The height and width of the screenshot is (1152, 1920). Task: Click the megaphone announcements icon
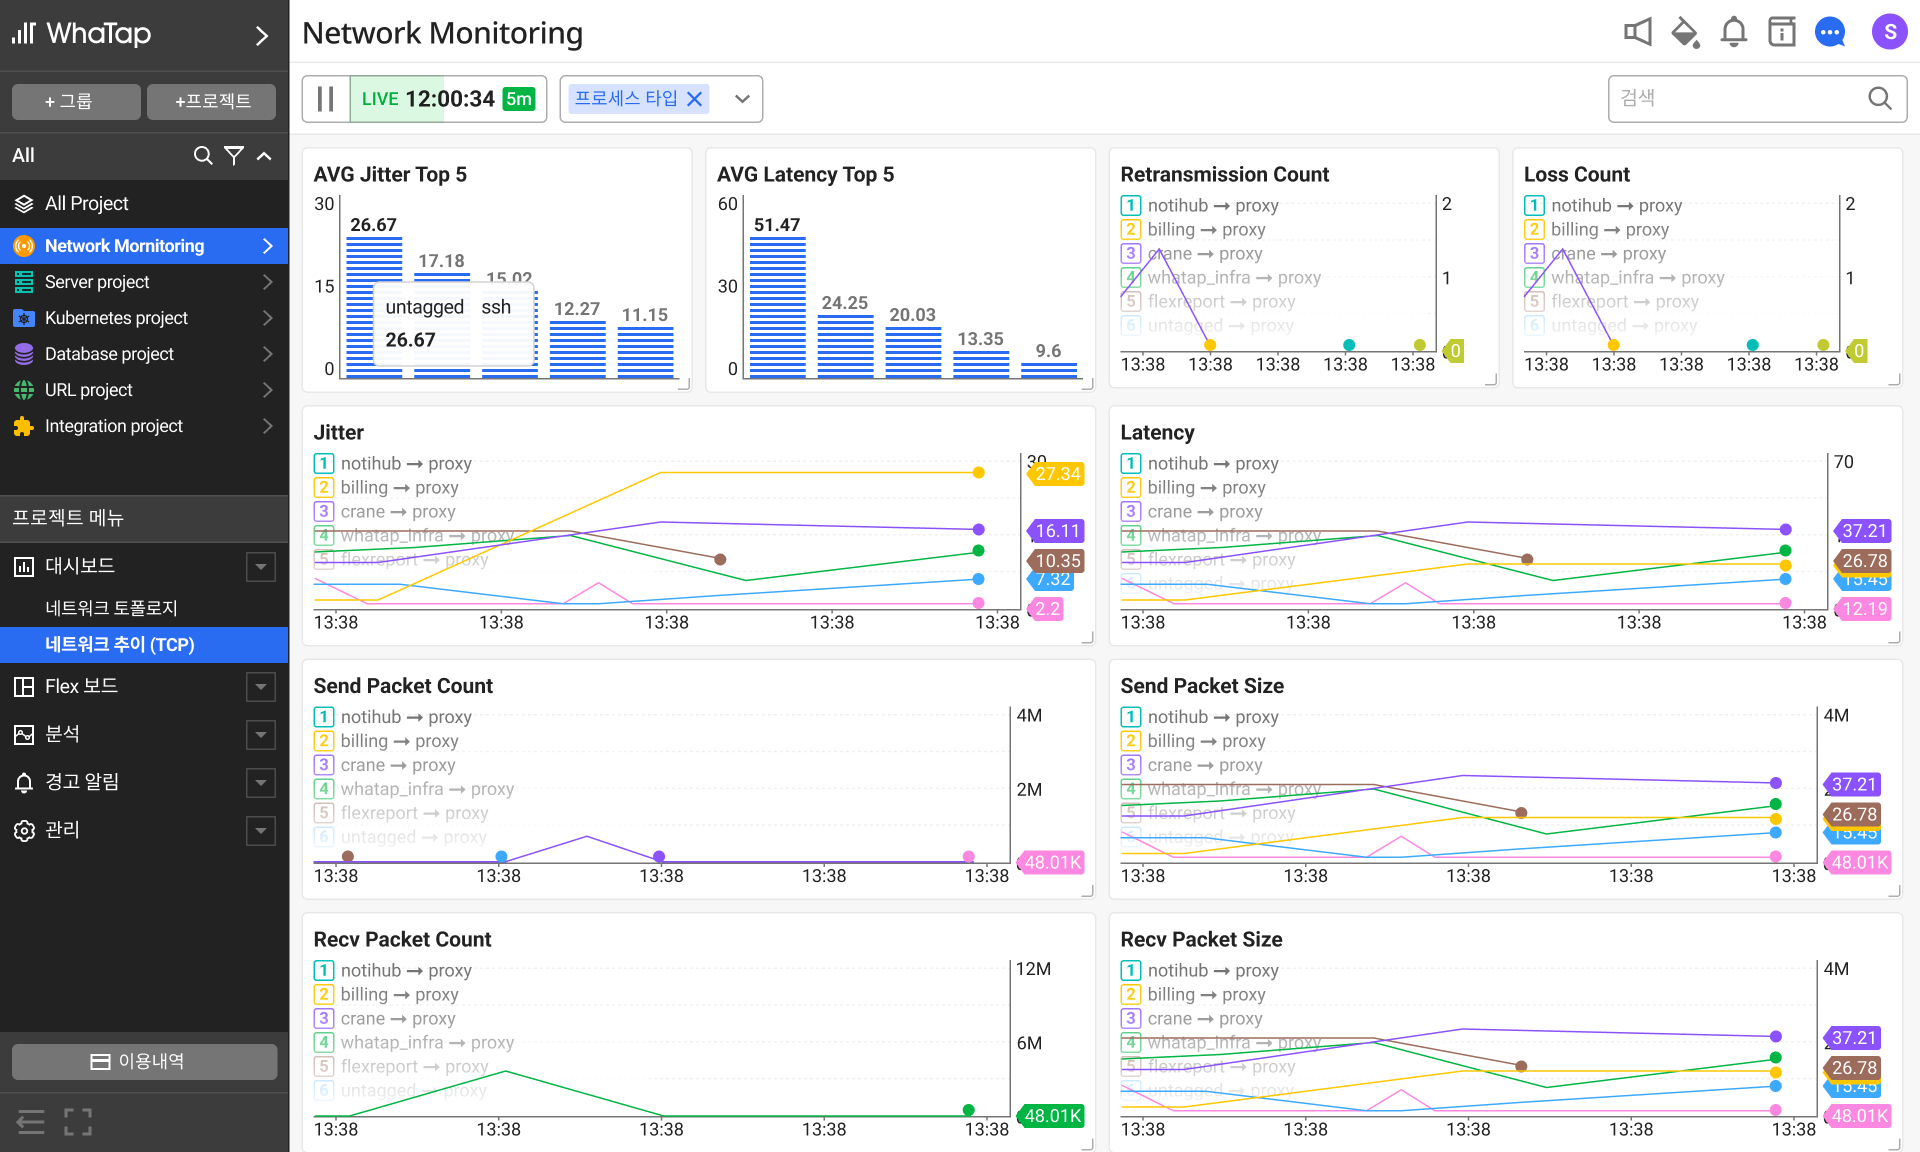1637,33
